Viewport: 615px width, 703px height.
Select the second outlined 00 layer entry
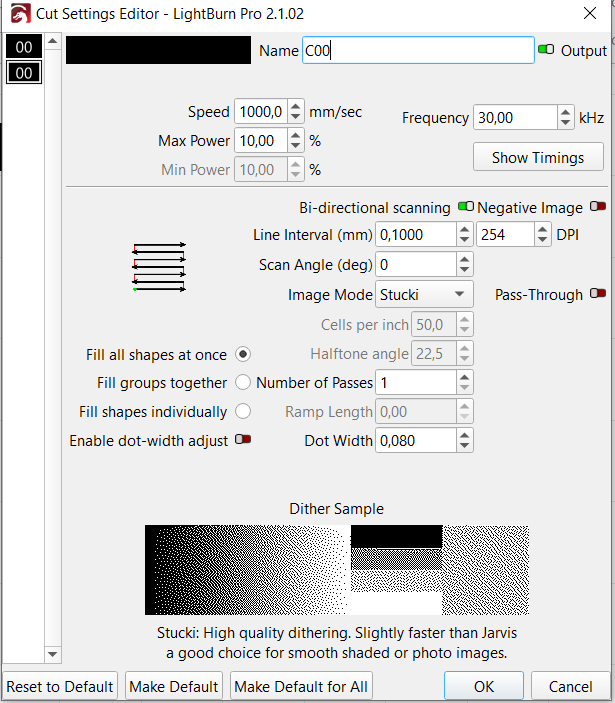(24, 73)
